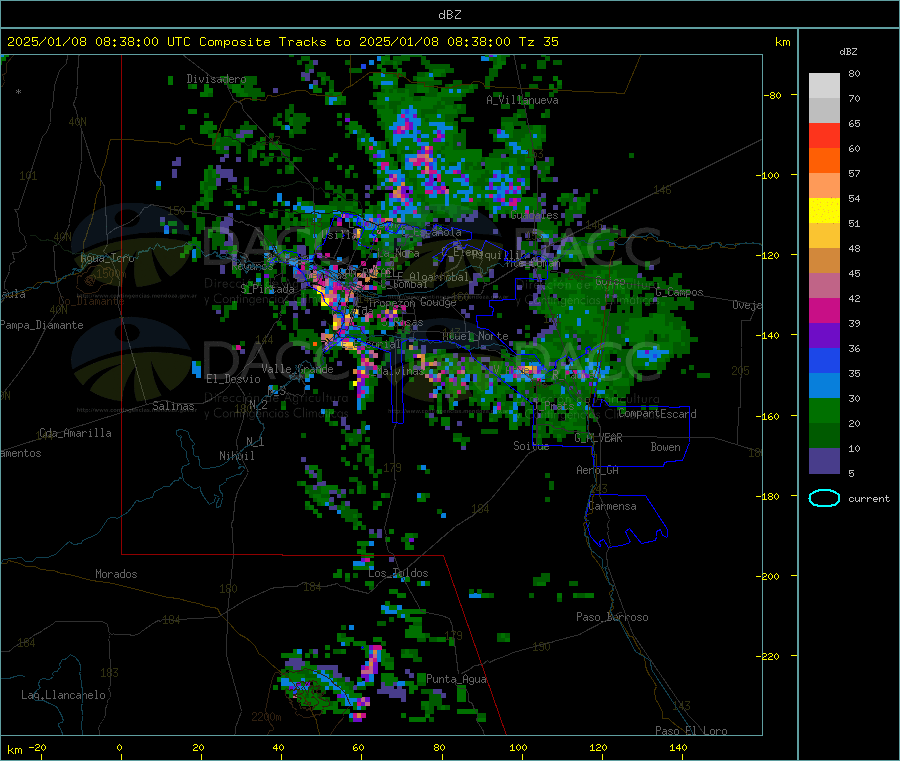The width and height of the screenshot is (900, 761).
Task: Click the strong echo cell near Punta_Agua
Action: [371, 661]
